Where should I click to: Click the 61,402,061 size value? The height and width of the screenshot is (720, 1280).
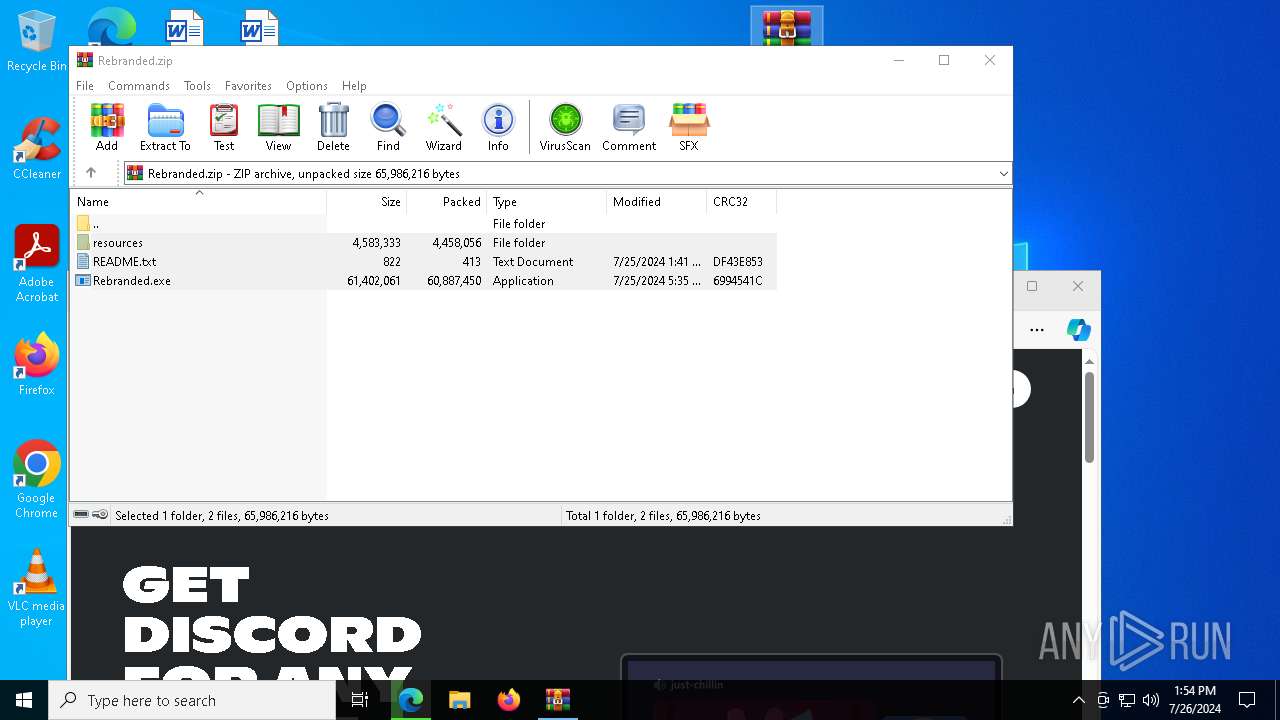(374, 281)
